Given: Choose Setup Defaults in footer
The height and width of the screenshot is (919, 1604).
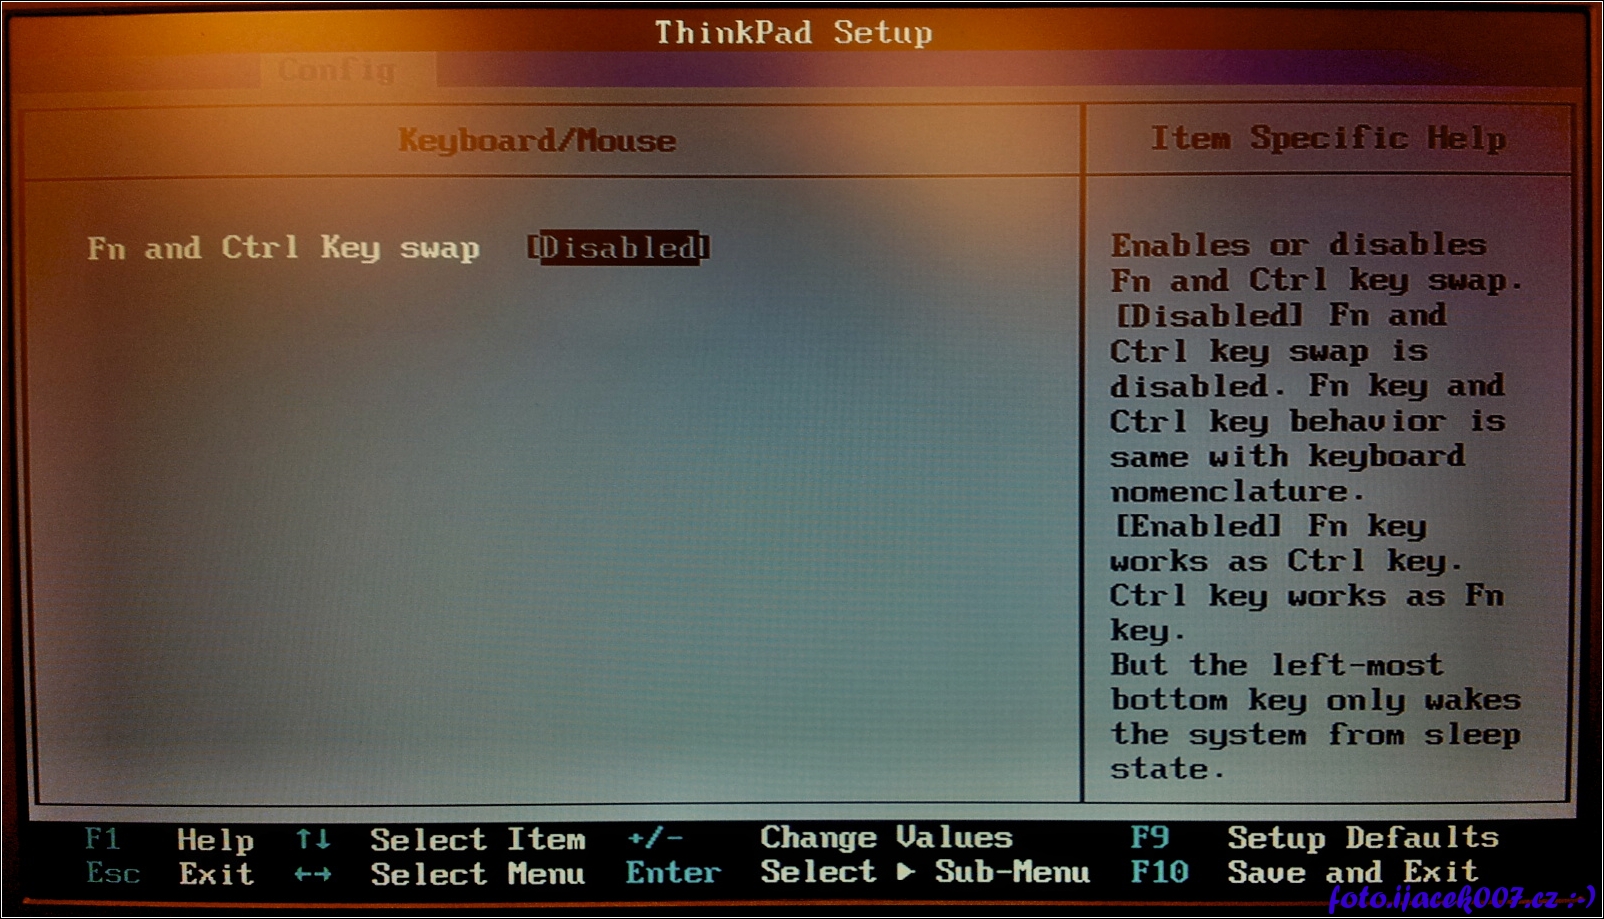Looking at the screenshot, I should click(1363, 838).
